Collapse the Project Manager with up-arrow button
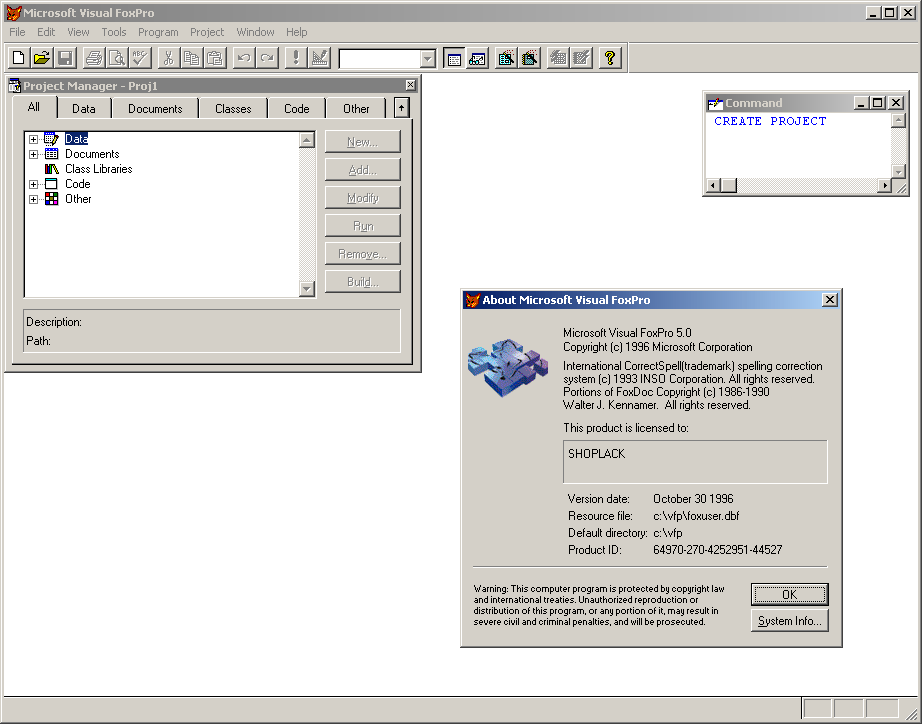Screen dimensions: 922x724 coord(401,108)
